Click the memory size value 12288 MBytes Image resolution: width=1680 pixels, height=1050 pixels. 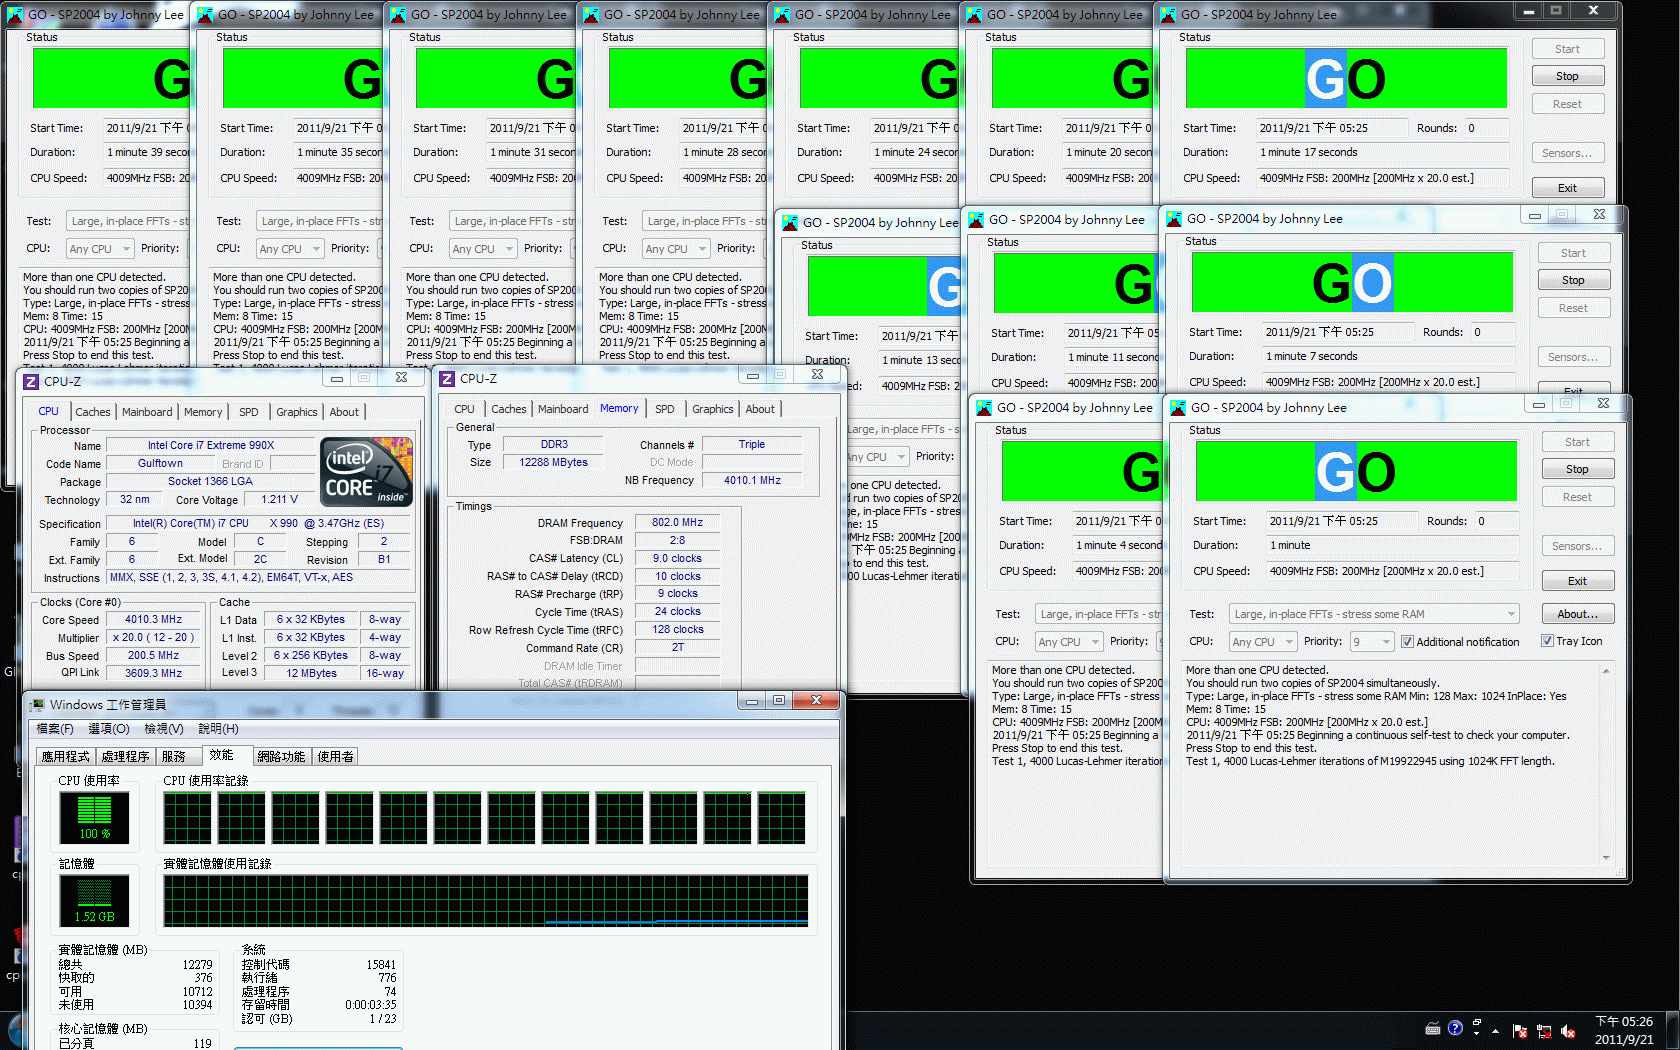pyautogui.click(x=553, y=462)
